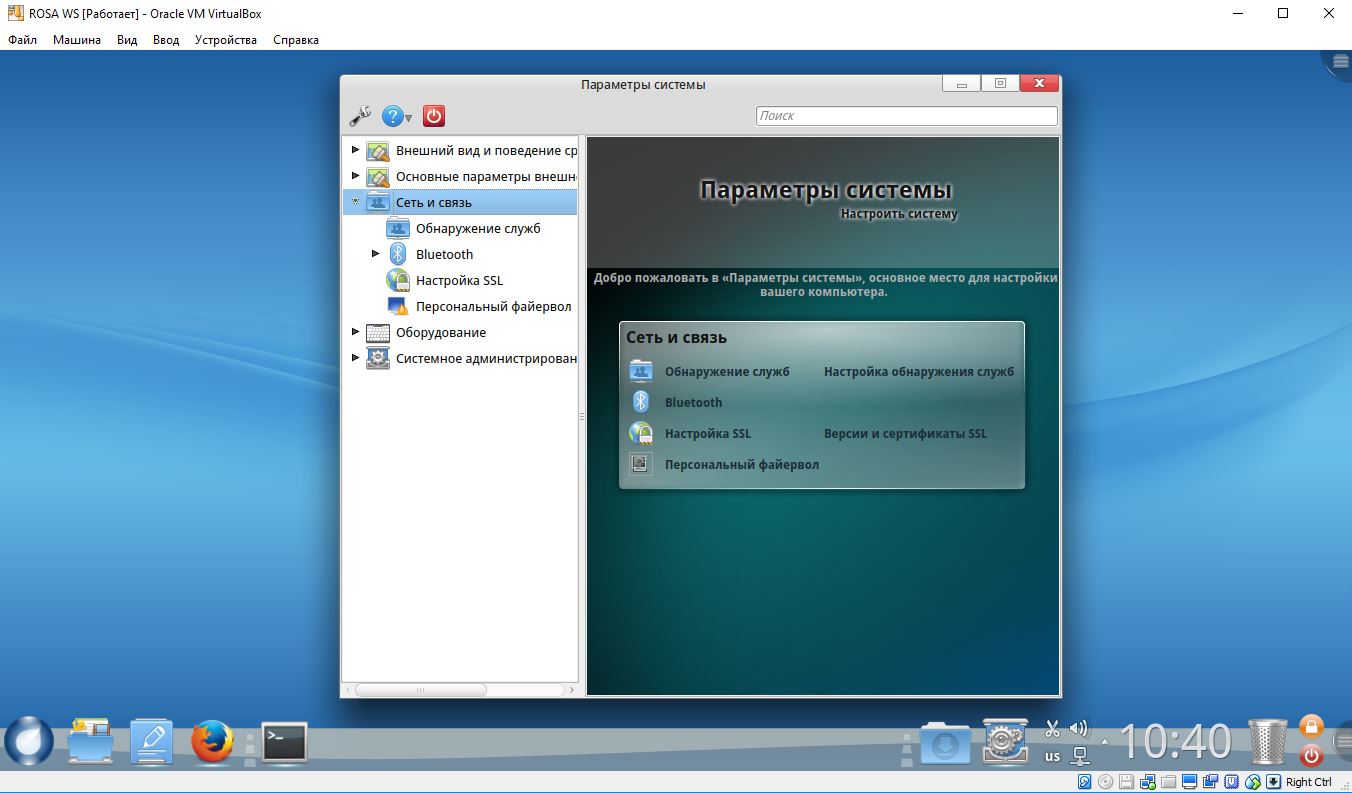Click the optical disc indicator in status bar

[x=1106, y=782]
